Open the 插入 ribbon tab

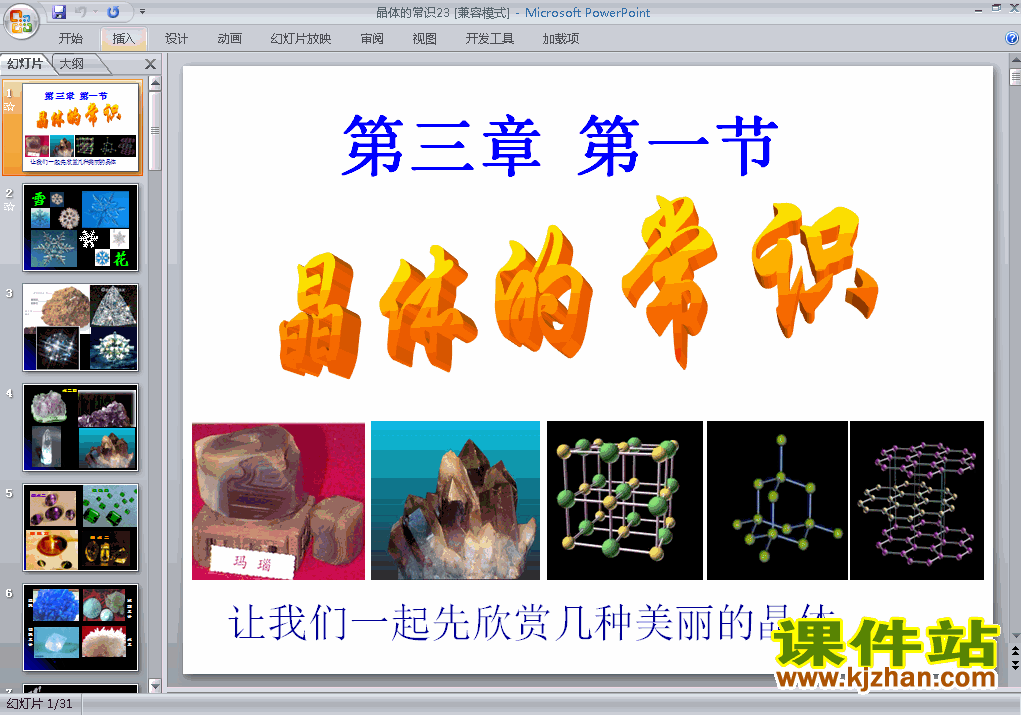tap(123, 38)
